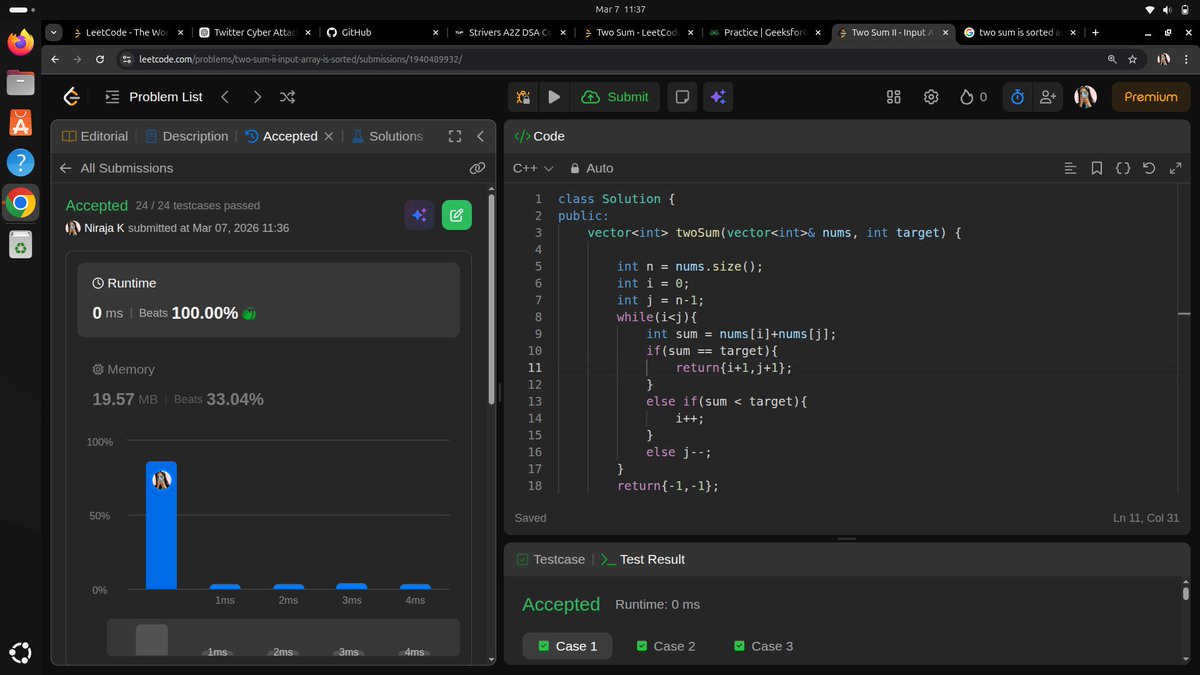The width and height of the screenshot is (1200, 675).
Task: Pick a random problem with the shuffle icon
Action: 288,97
